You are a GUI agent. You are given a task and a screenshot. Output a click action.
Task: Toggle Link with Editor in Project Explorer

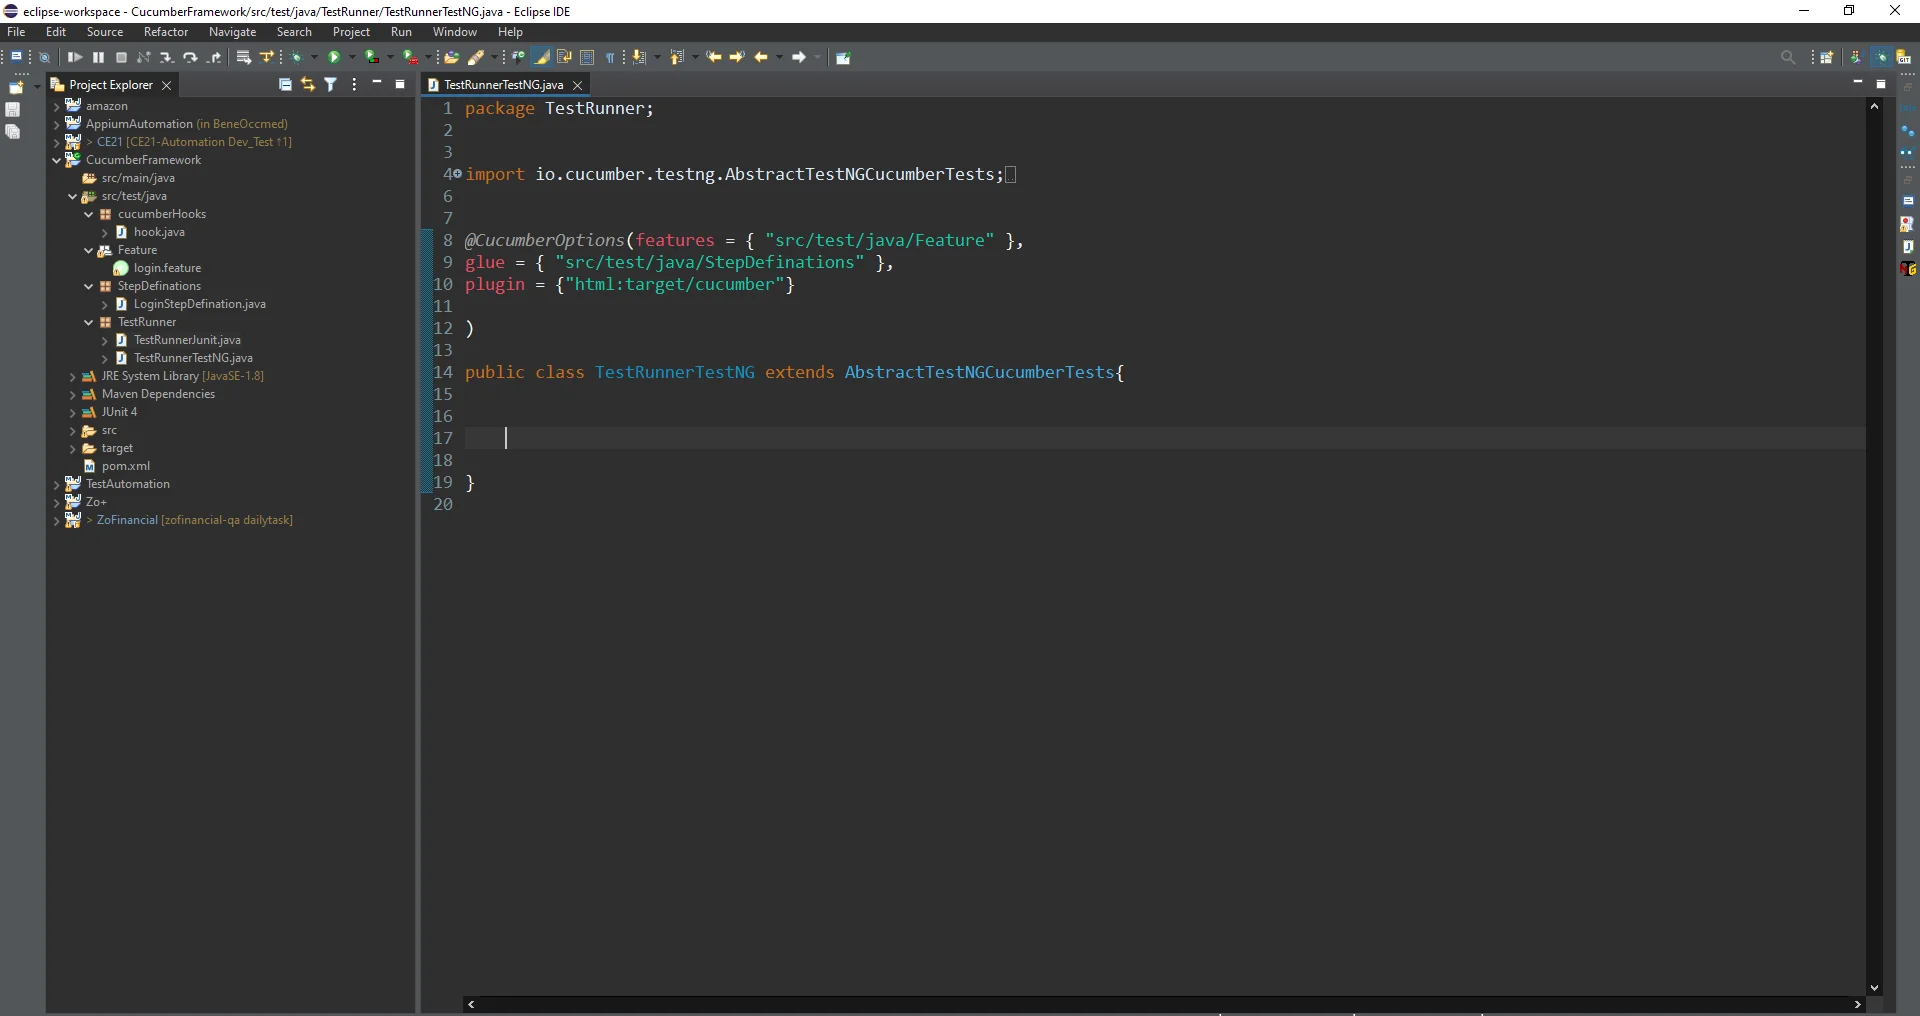click(307, 85)
